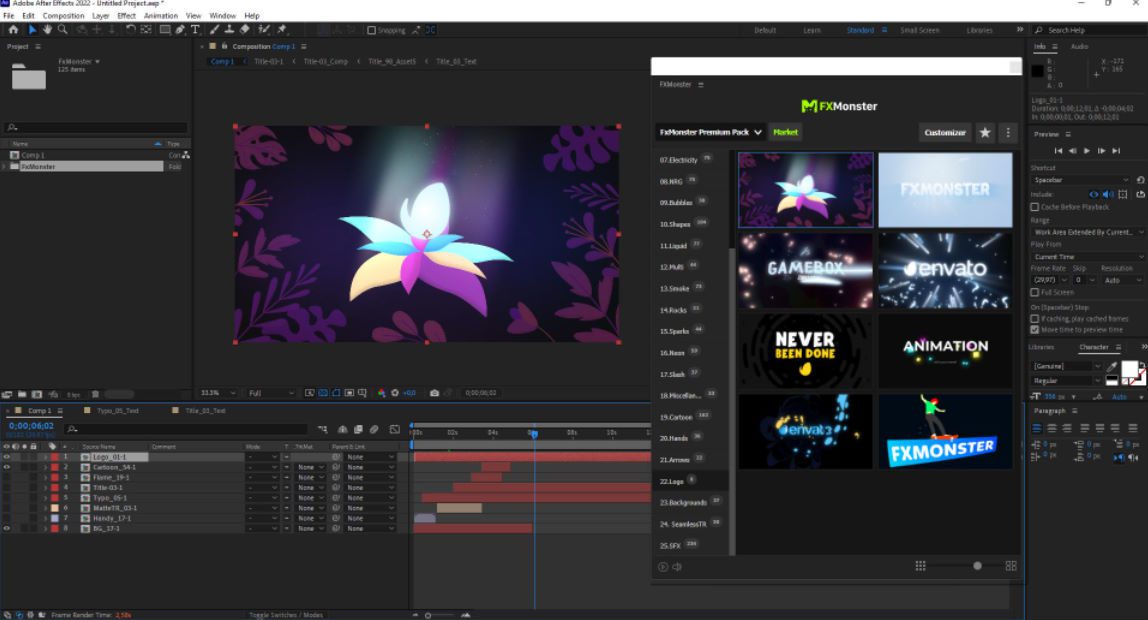Check Cache Before Playback option
The image size is (1148, 620).
point(1035,206)
